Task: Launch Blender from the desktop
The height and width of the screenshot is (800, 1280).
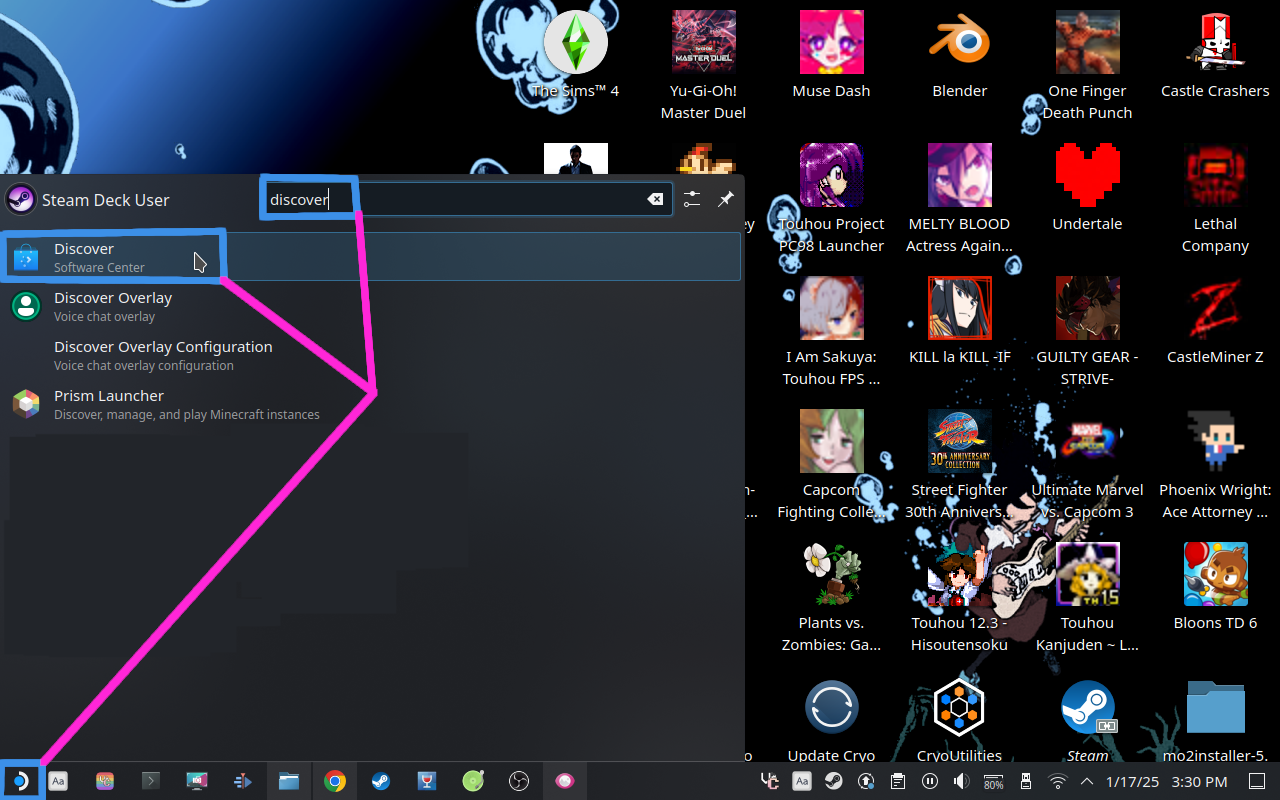Action: click(960, 55)
